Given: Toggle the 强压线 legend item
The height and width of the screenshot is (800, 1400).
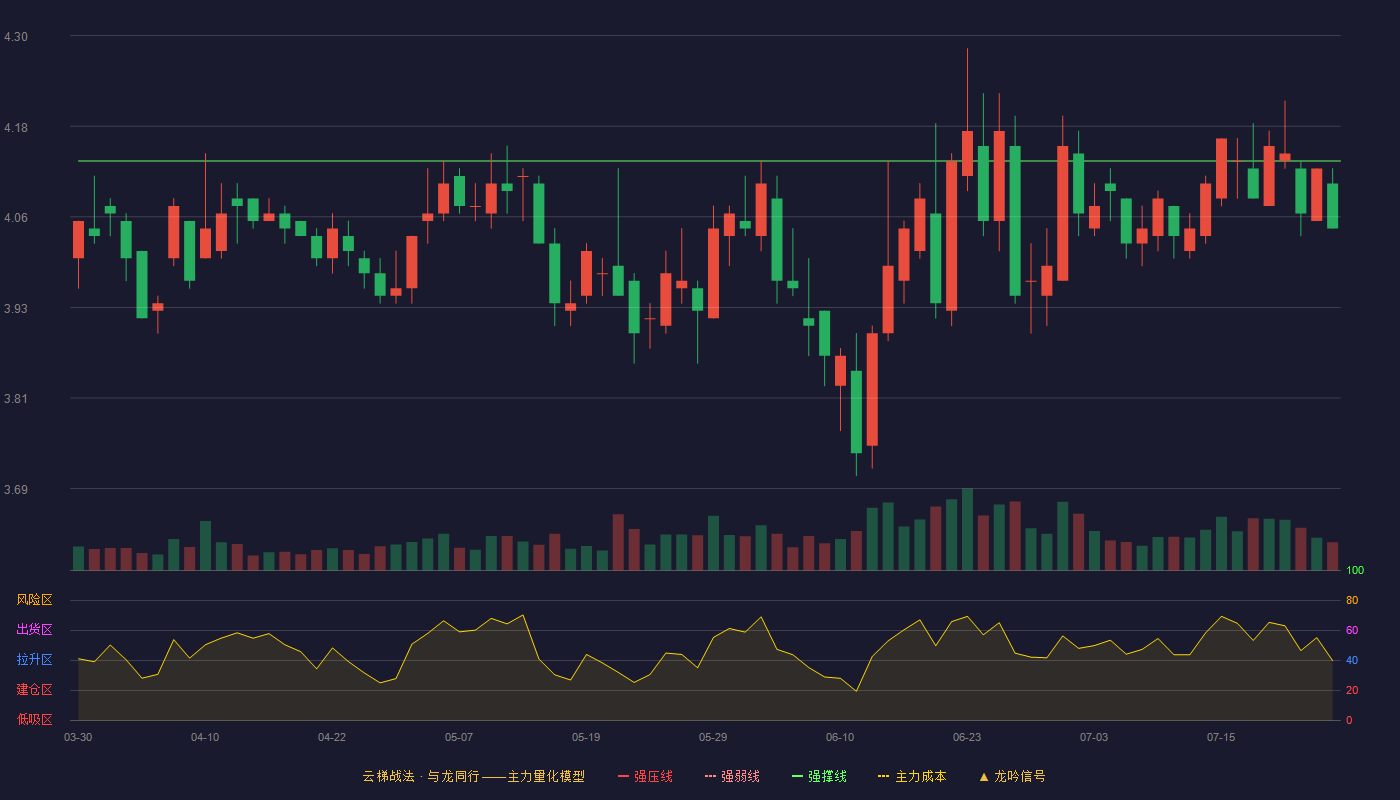Looking at the screenshot, I should [645, 776].
